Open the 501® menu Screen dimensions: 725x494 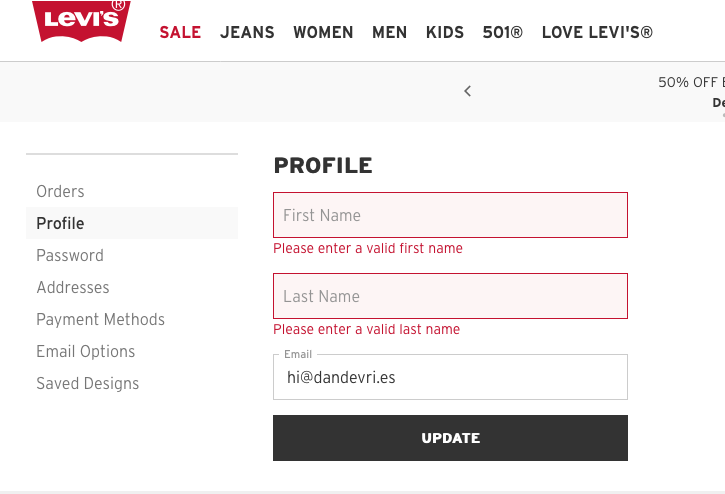503,32
